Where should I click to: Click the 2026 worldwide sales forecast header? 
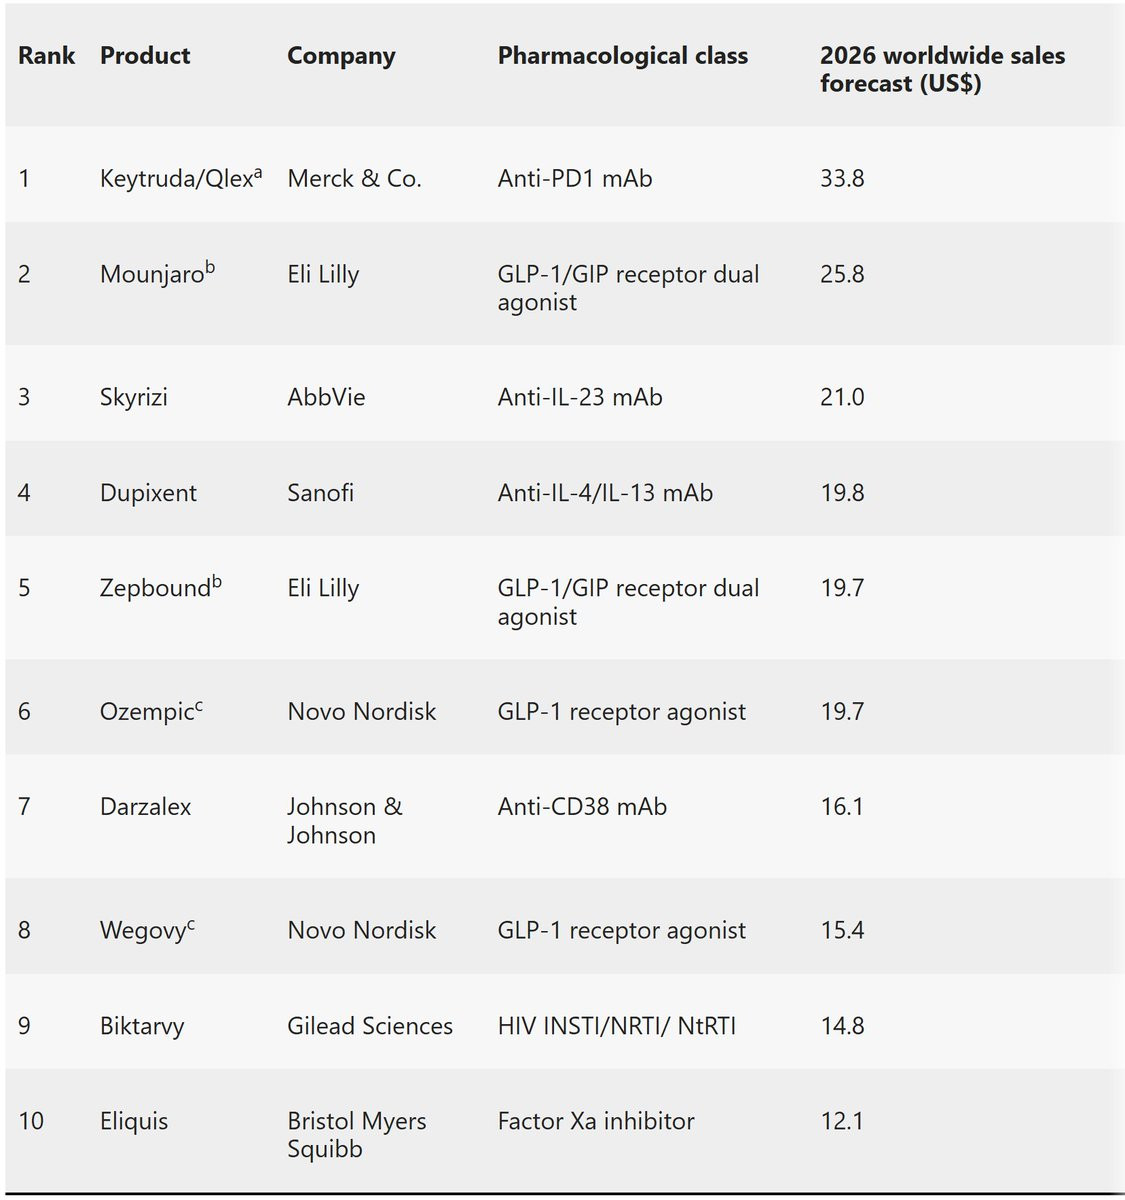tap(942, 69)
